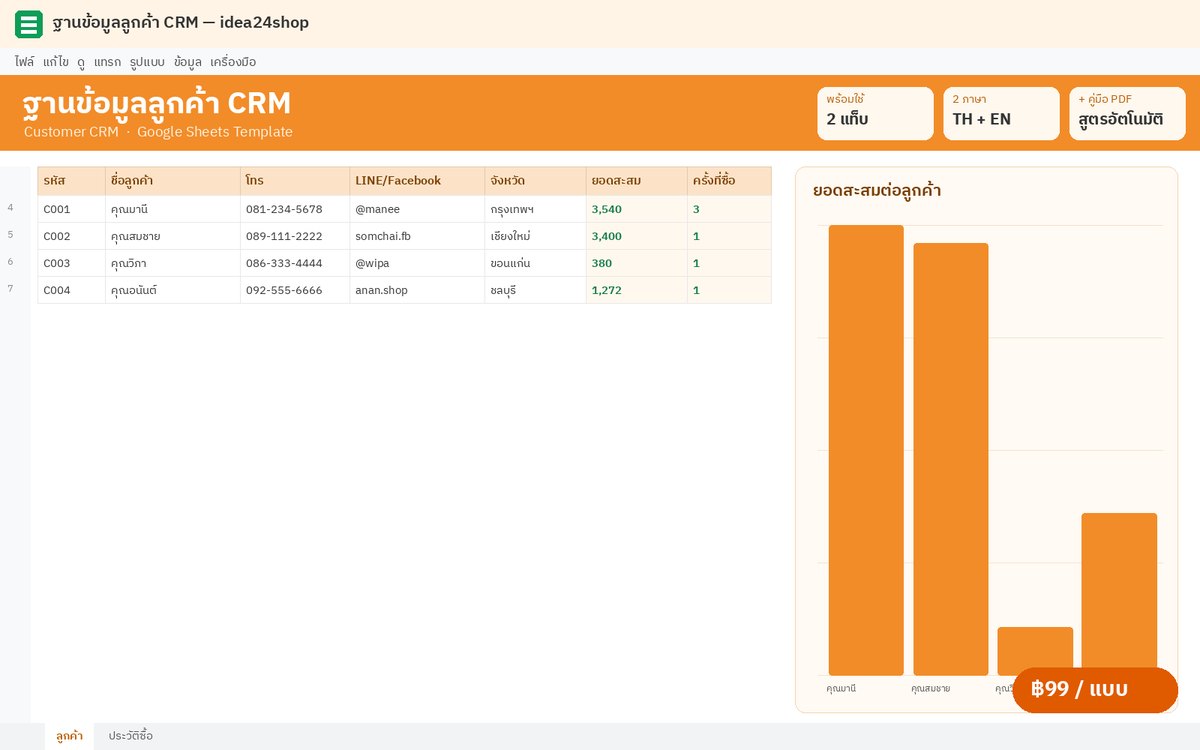
Task: Click the @wipa contact cell
Action: pyautogui.click(x=417, y=263)
